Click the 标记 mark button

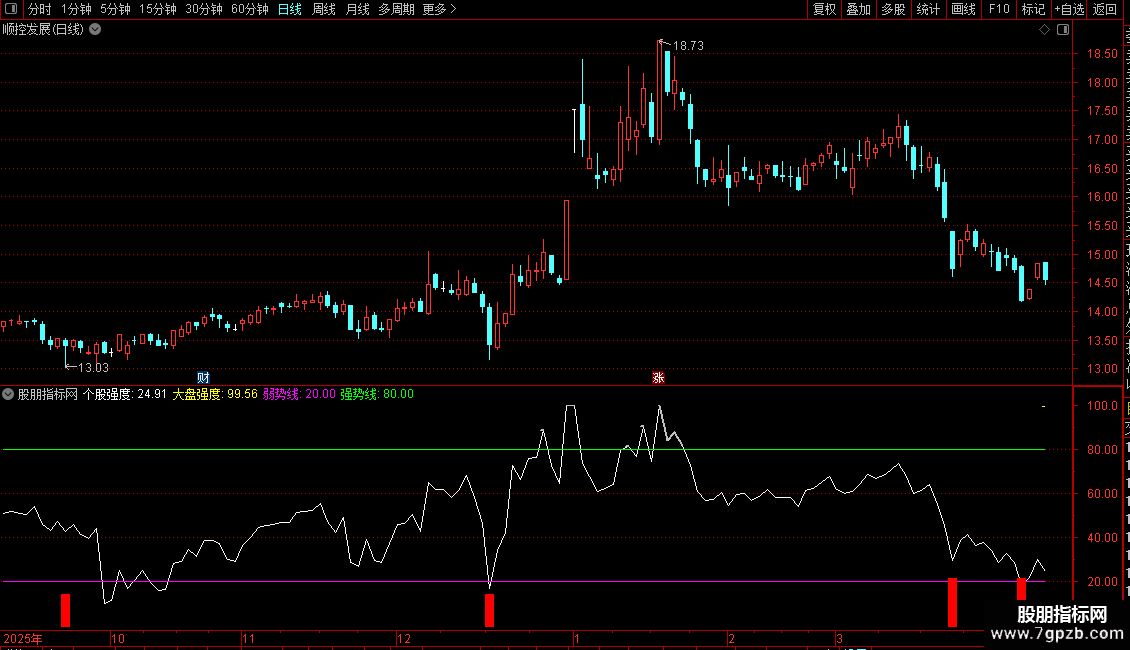pos(1033,9)
